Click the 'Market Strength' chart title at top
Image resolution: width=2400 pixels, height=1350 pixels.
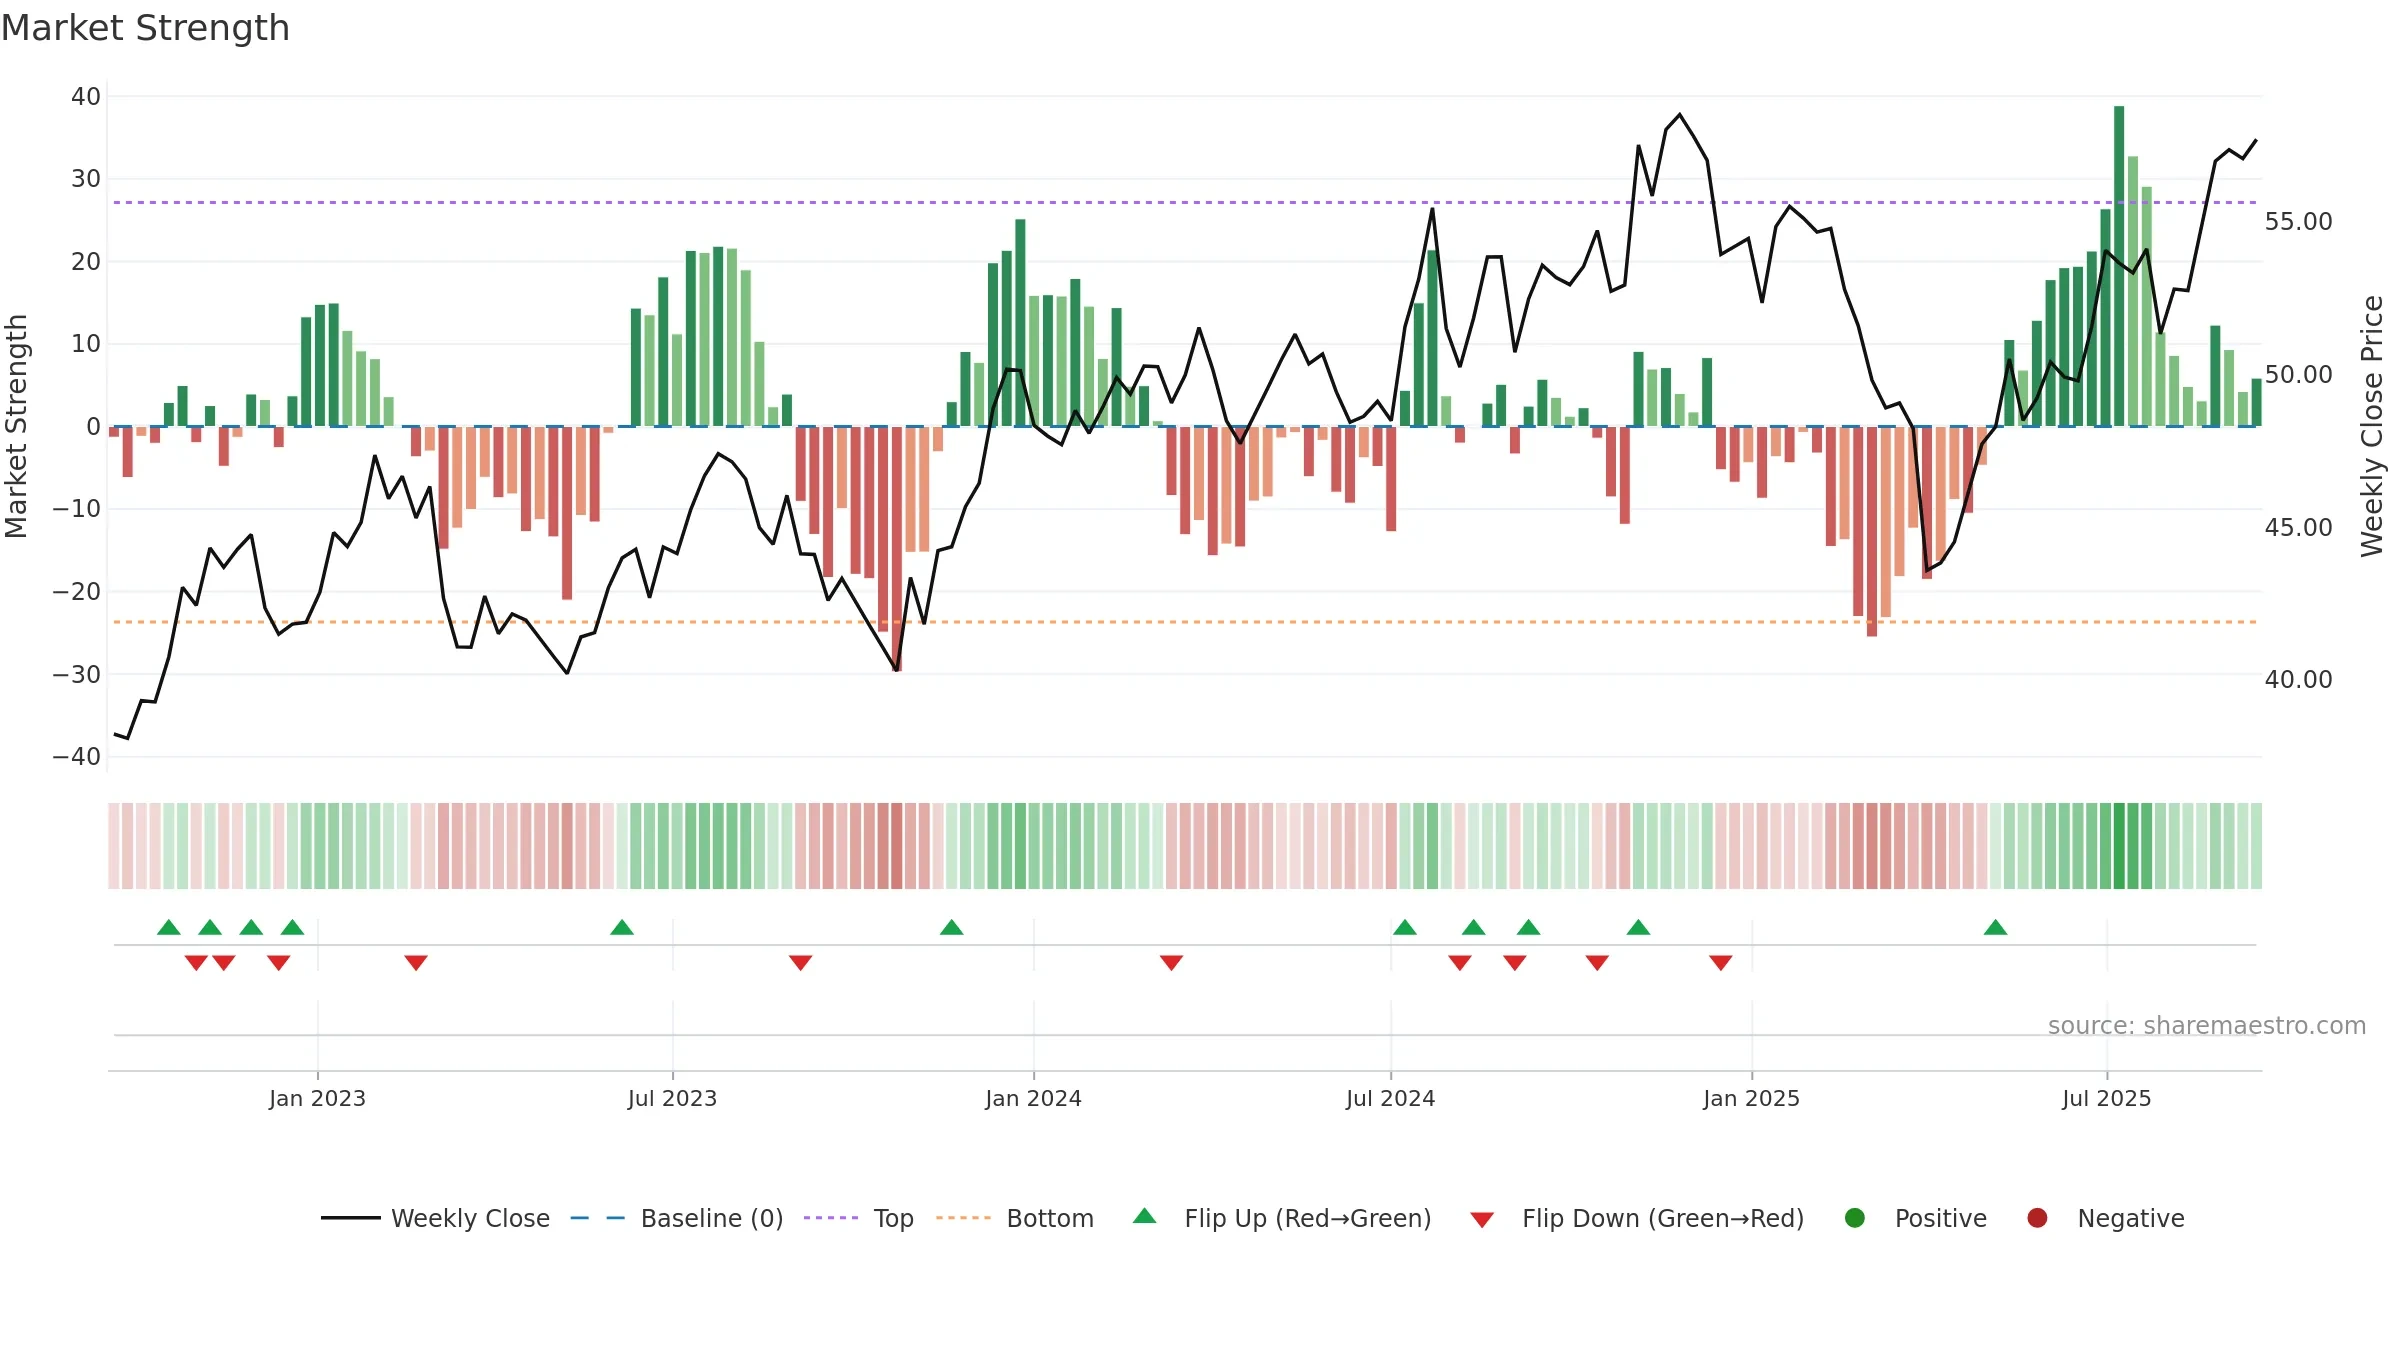[145, 28]
